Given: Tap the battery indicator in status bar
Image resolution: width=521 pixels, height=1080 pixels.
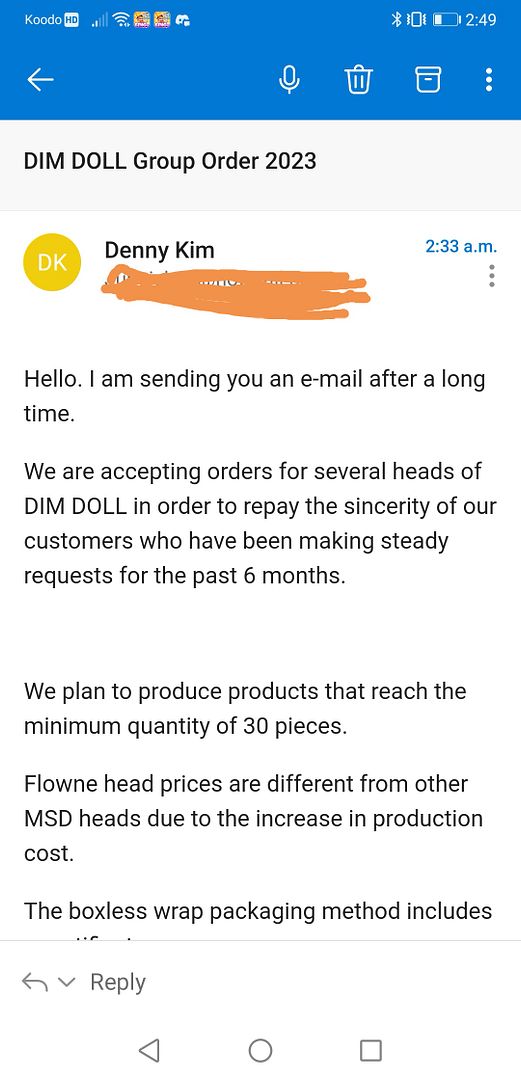Looking at the screenshot, I should [445, 21].
